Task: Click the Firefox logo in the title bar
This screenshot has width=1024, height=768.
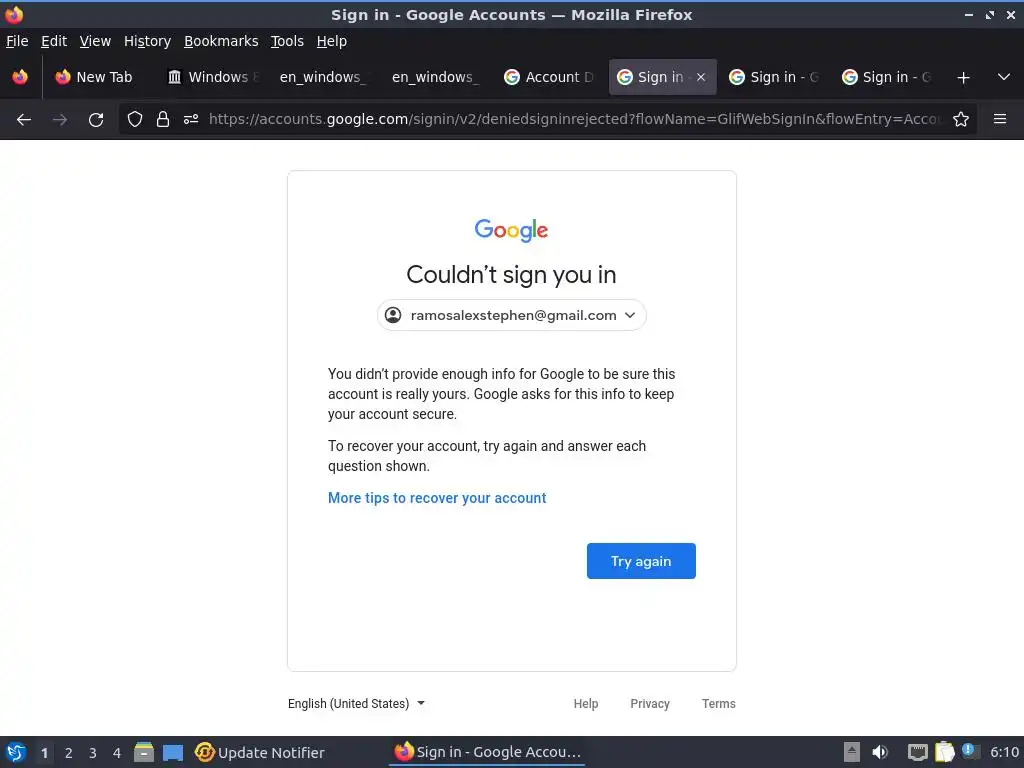Action: [14, 14]
